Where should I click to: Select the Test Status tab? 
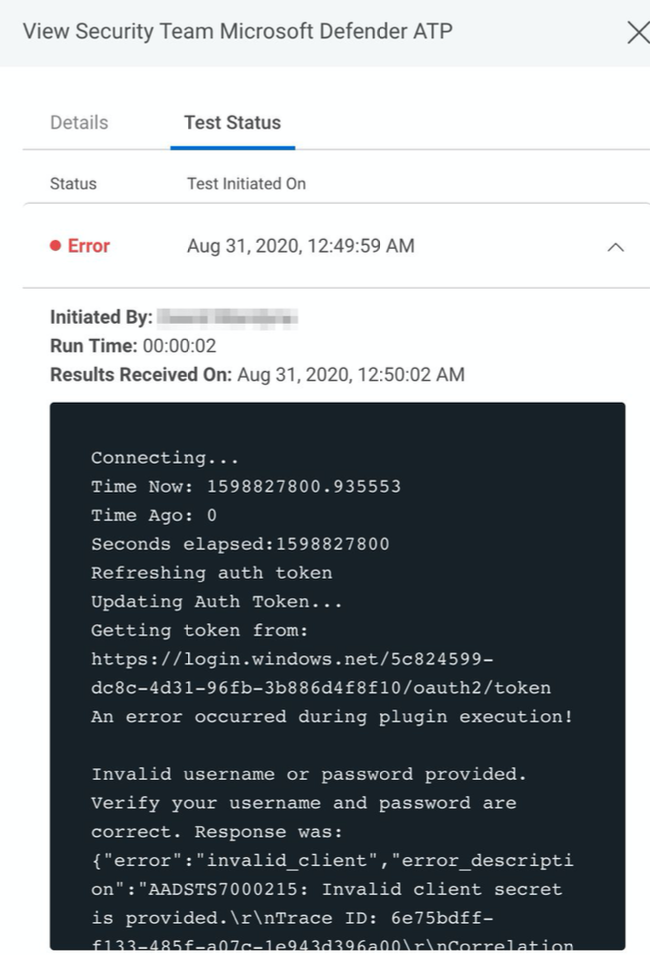tap(233, 122)
